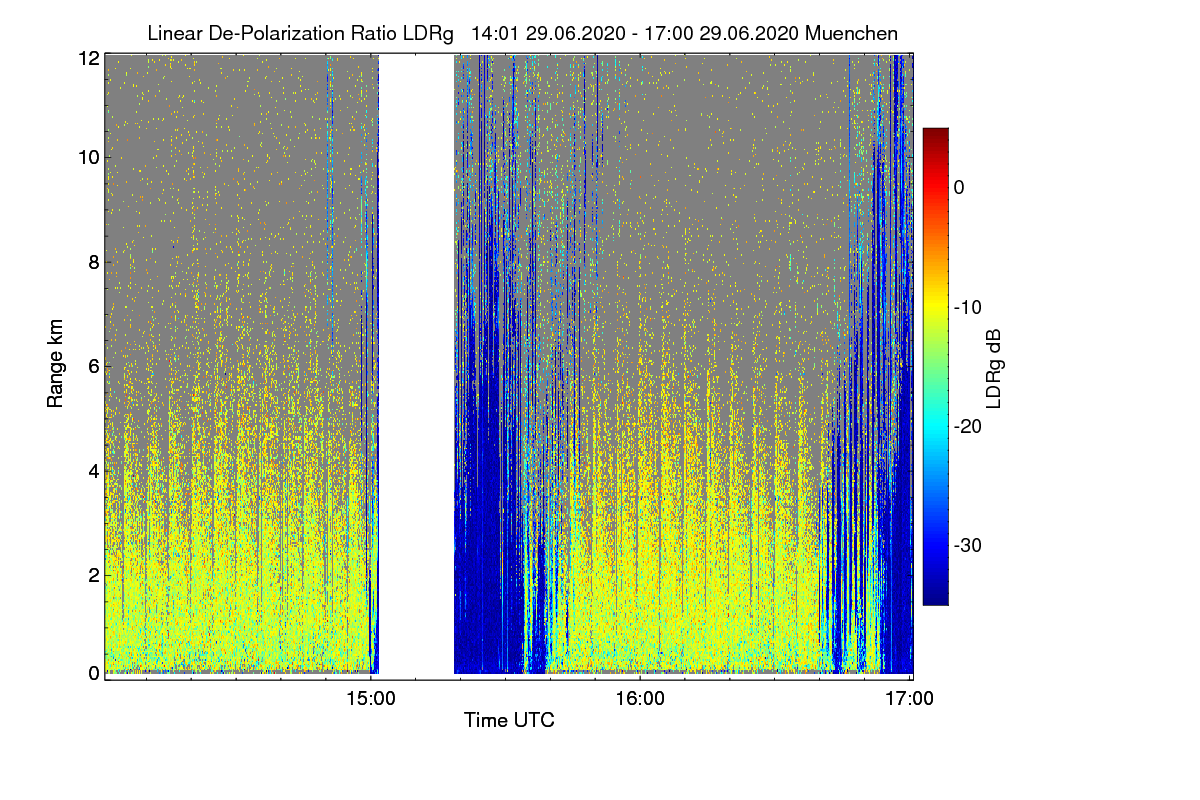1200x800 pixels.
Task: Click the 2 km range tick label
Action: pos(93,574)
